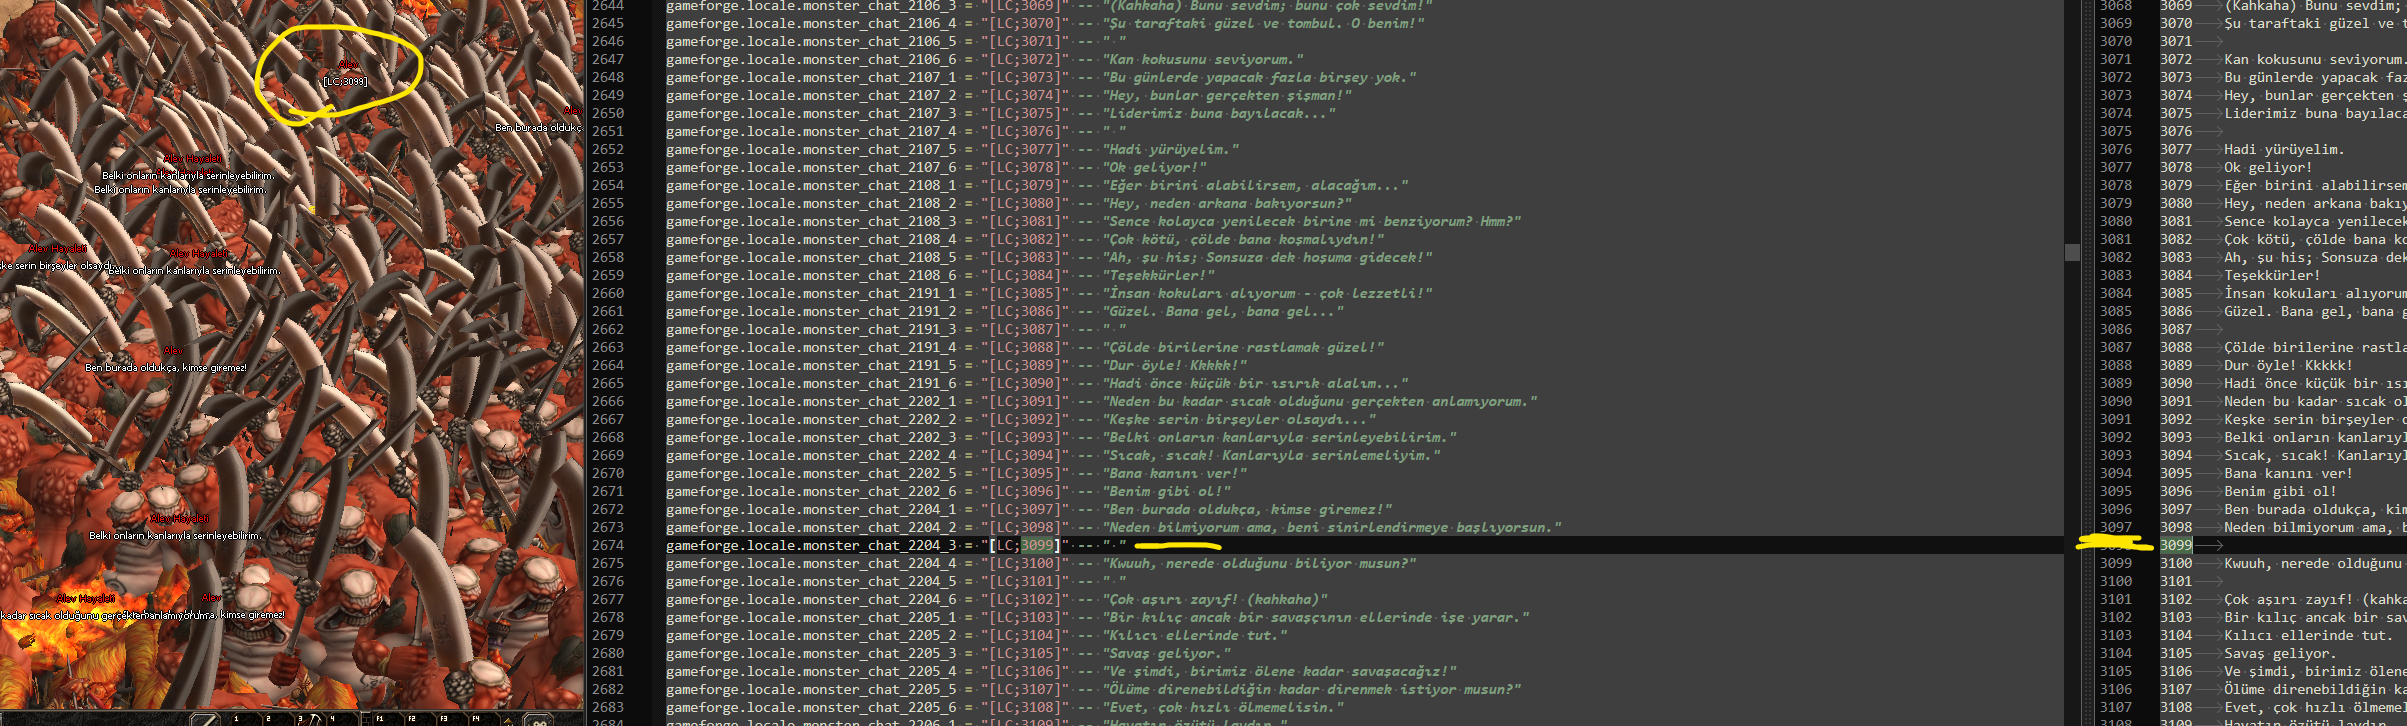
Task: Click the key monster_chat_2205_6
Action: coord(811,707)
